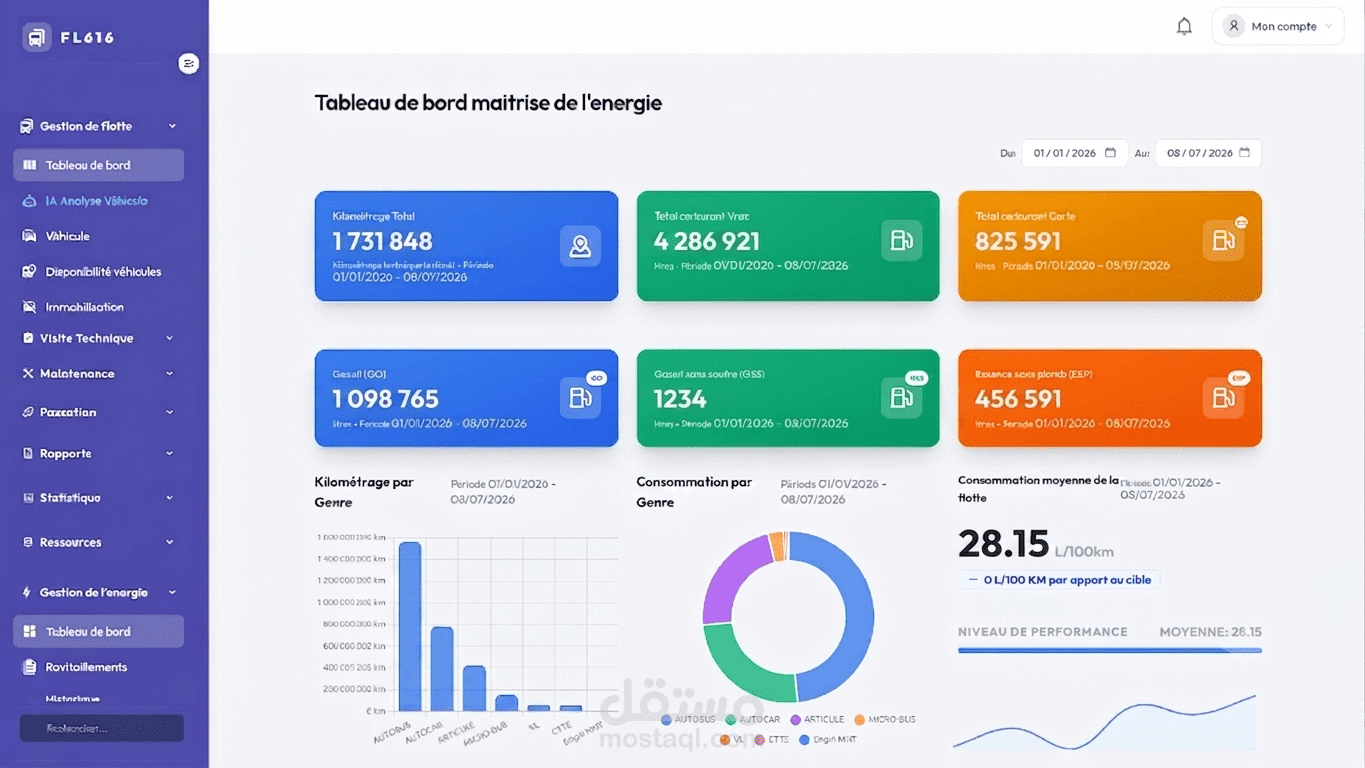Click the Immobilisation sidebar icon
1365x768 pixels.
(28, 307)
